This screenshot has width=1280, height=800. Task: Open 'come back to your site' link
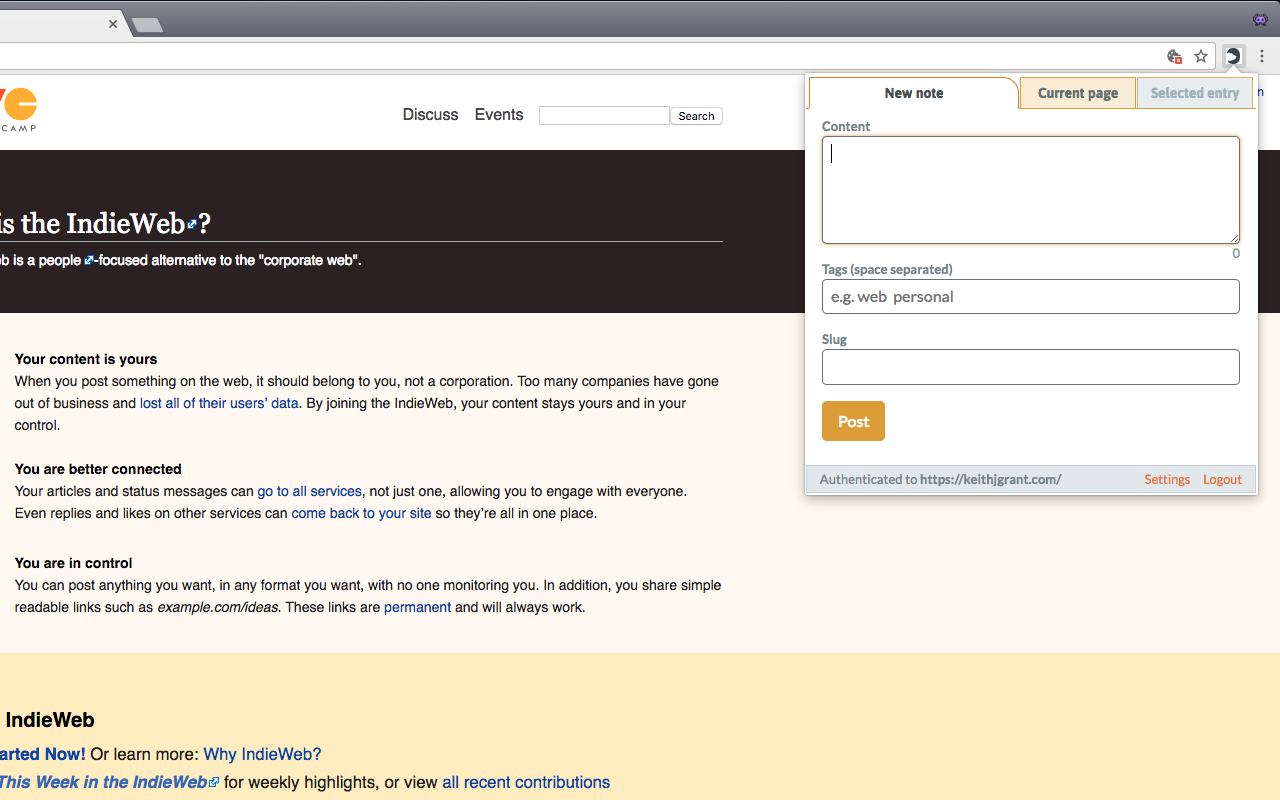pos(361,513)
